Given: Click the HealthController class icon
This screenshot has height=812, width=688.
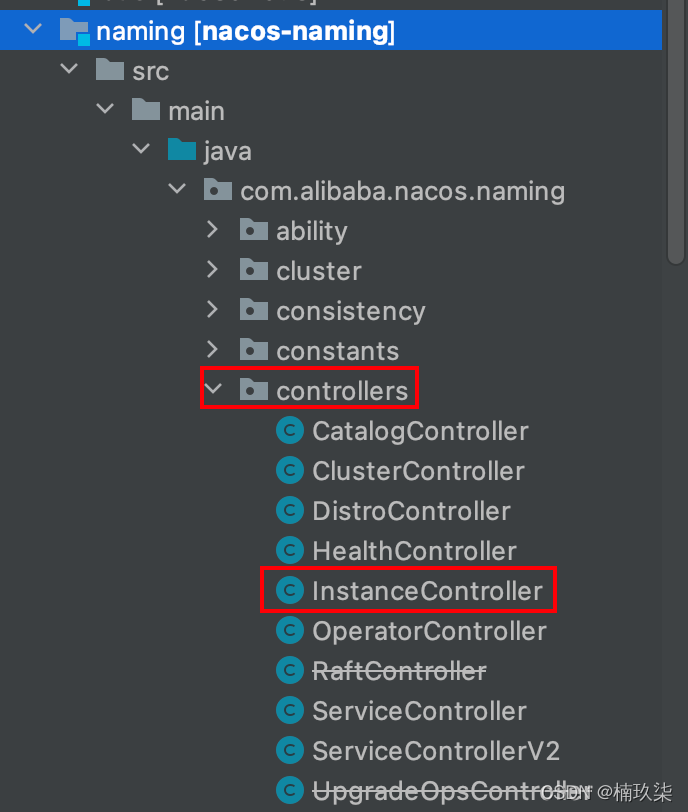Looking at the screenshot, I should (x=290, y=551).
